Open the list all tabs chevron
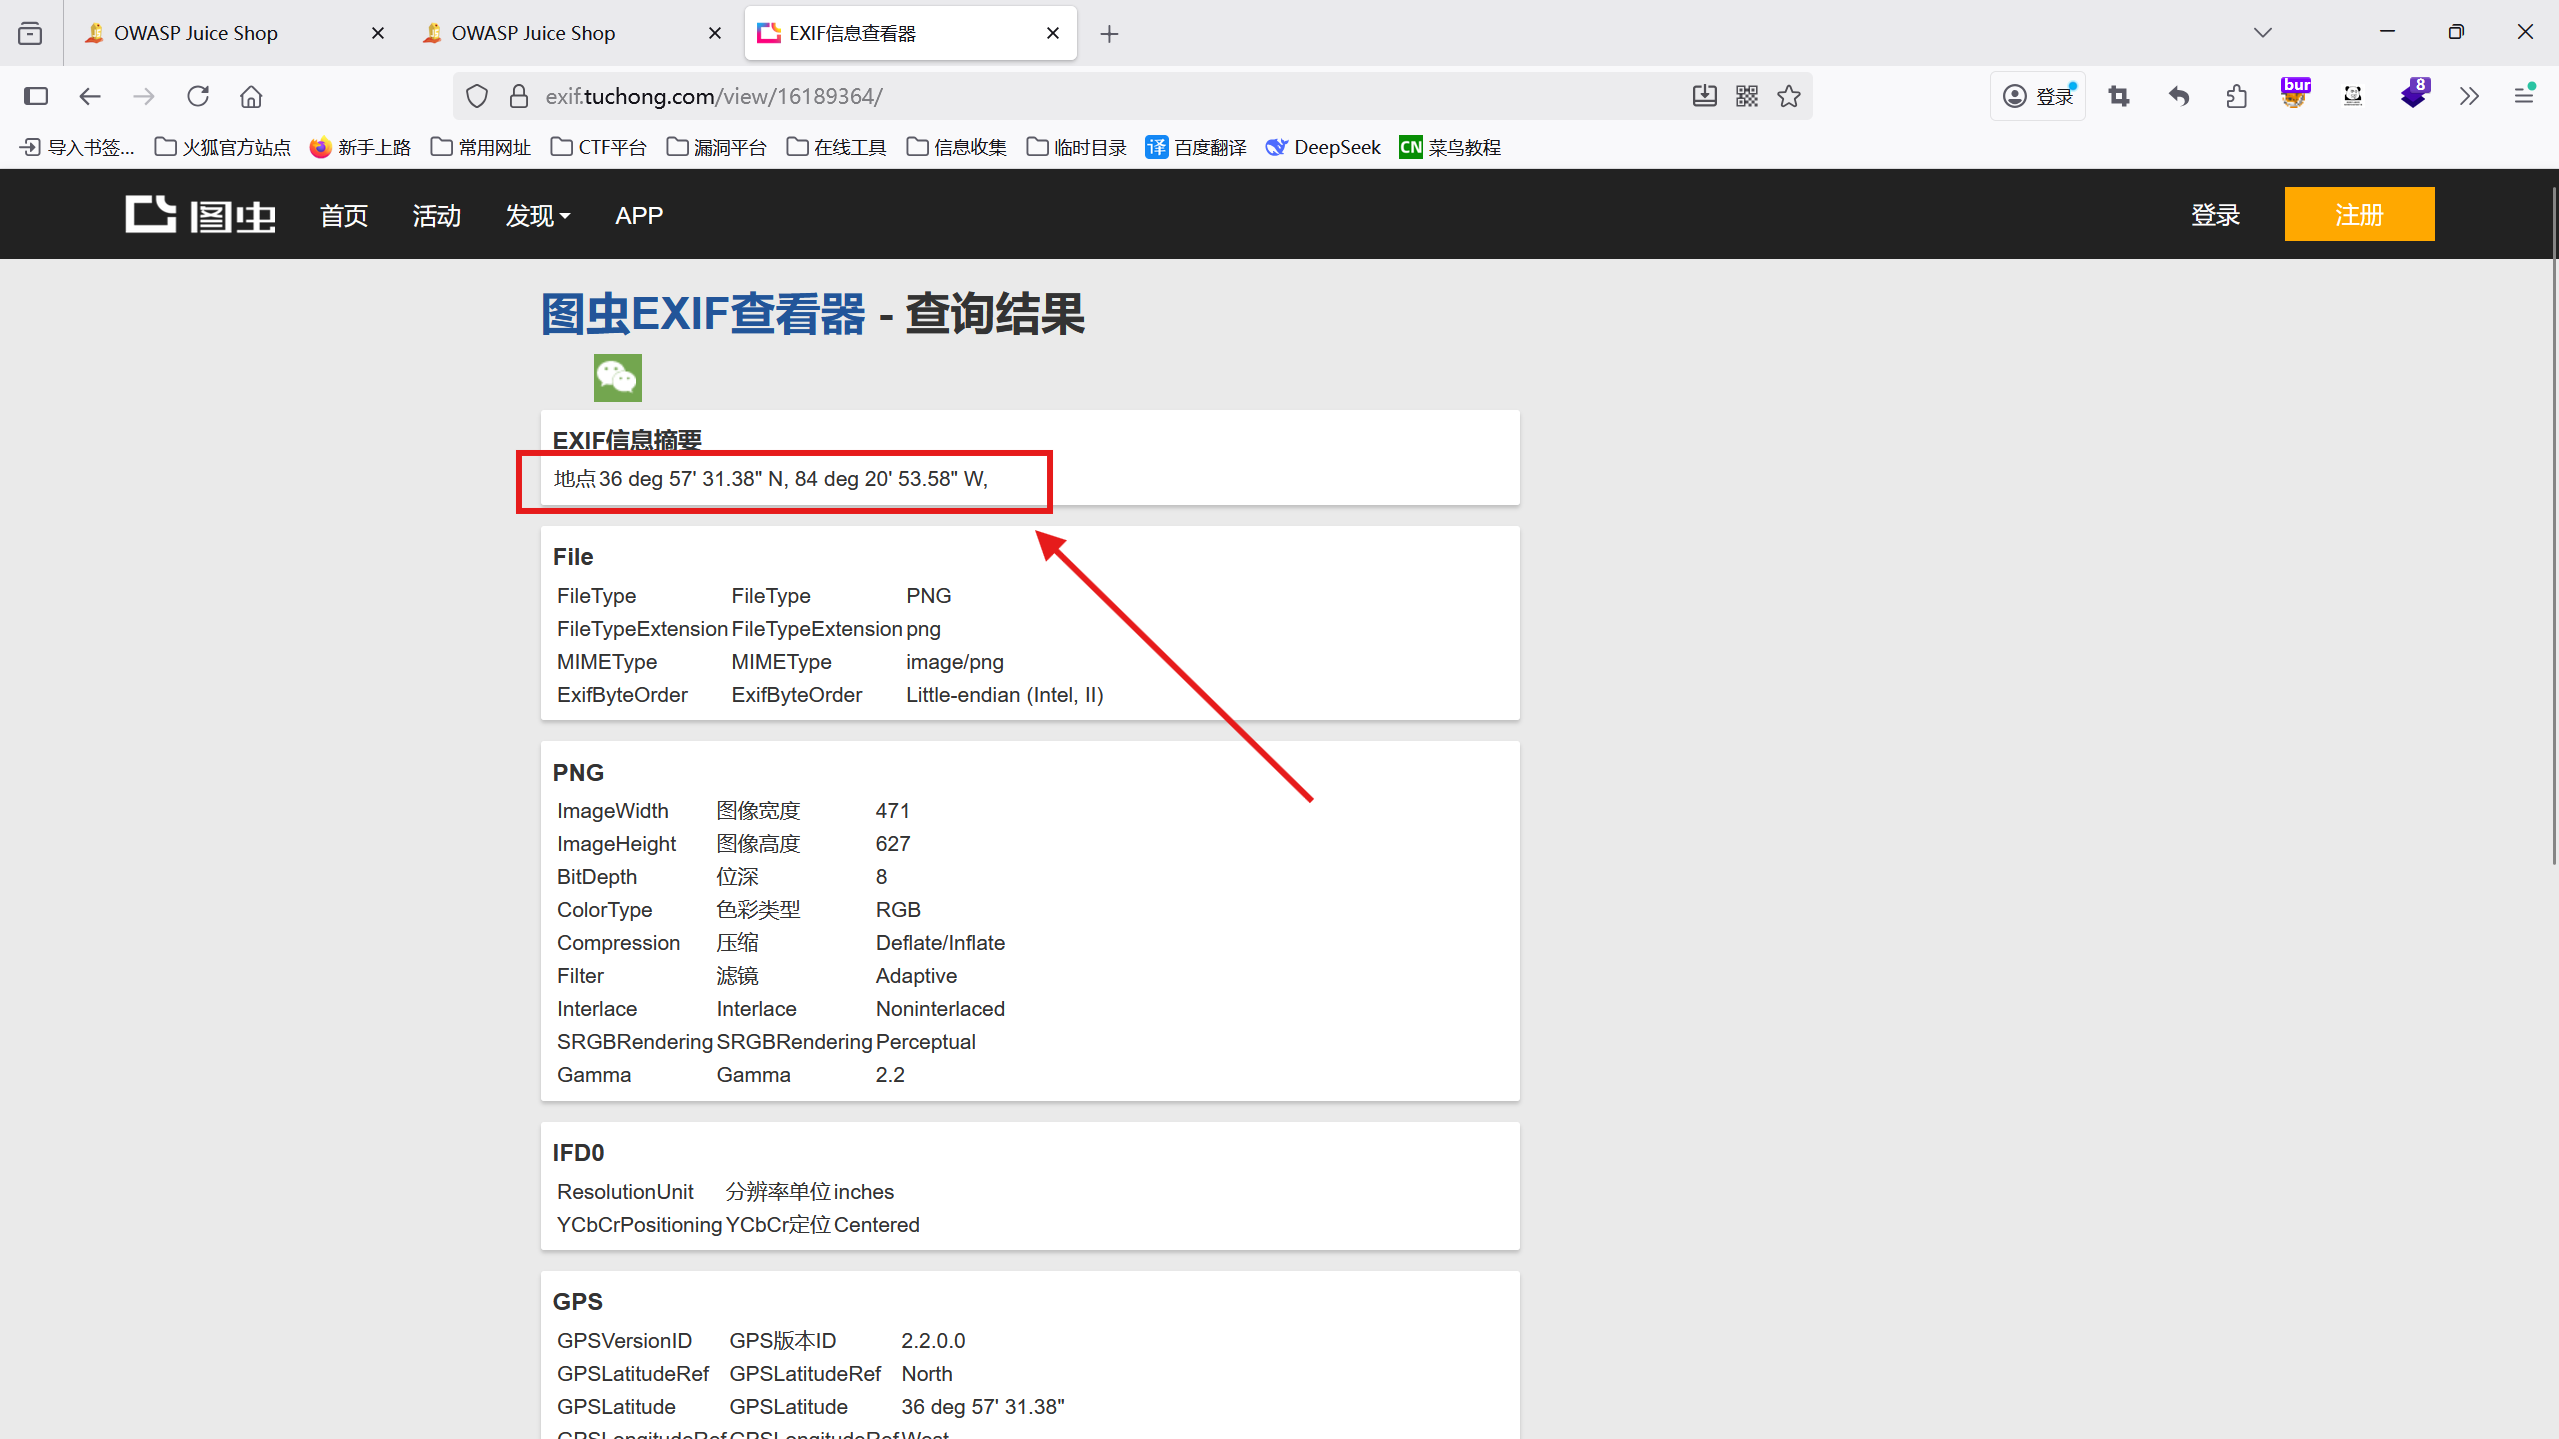The image size is (2559, 1439). pyautogui.click(x=2263, y=33)
